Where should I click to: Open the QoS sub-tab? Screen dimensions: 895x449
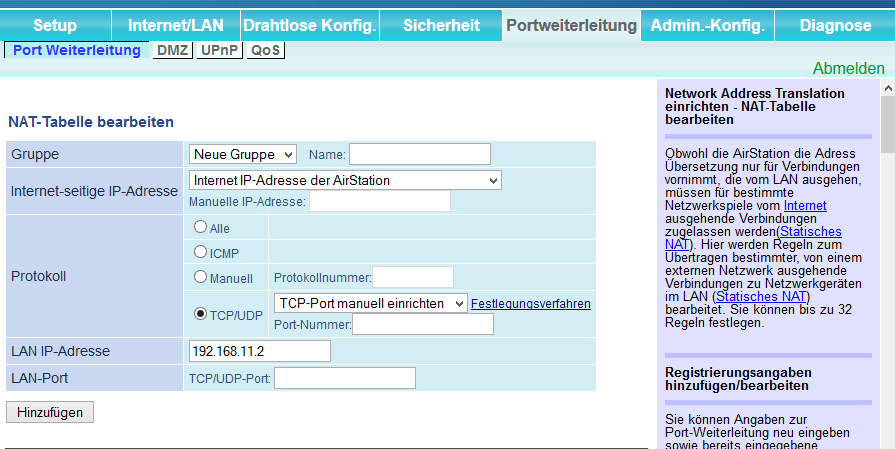pyautogui.click(x=266, y=50)
